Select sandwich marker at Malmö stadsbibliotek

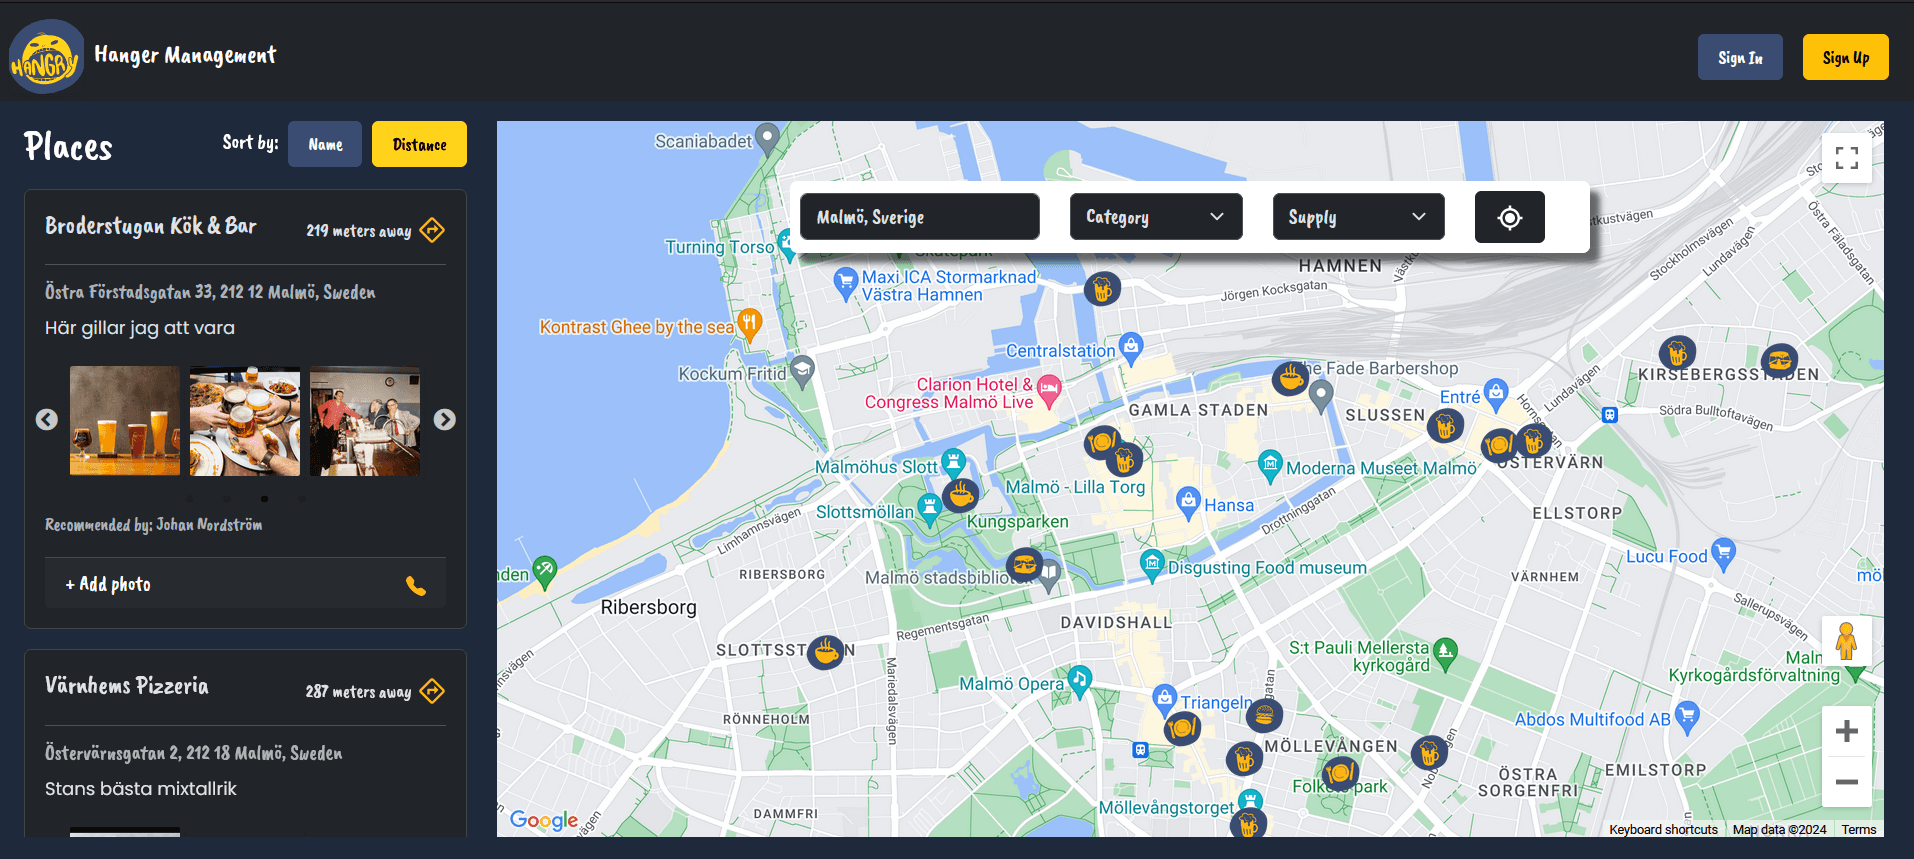click(1024, 565)
